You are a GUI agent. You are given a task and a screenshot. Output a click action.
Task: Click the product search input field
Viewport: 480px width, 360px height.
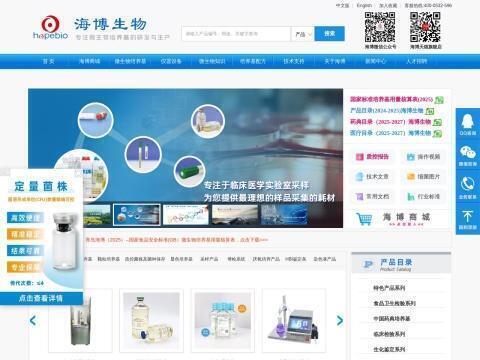236,34
